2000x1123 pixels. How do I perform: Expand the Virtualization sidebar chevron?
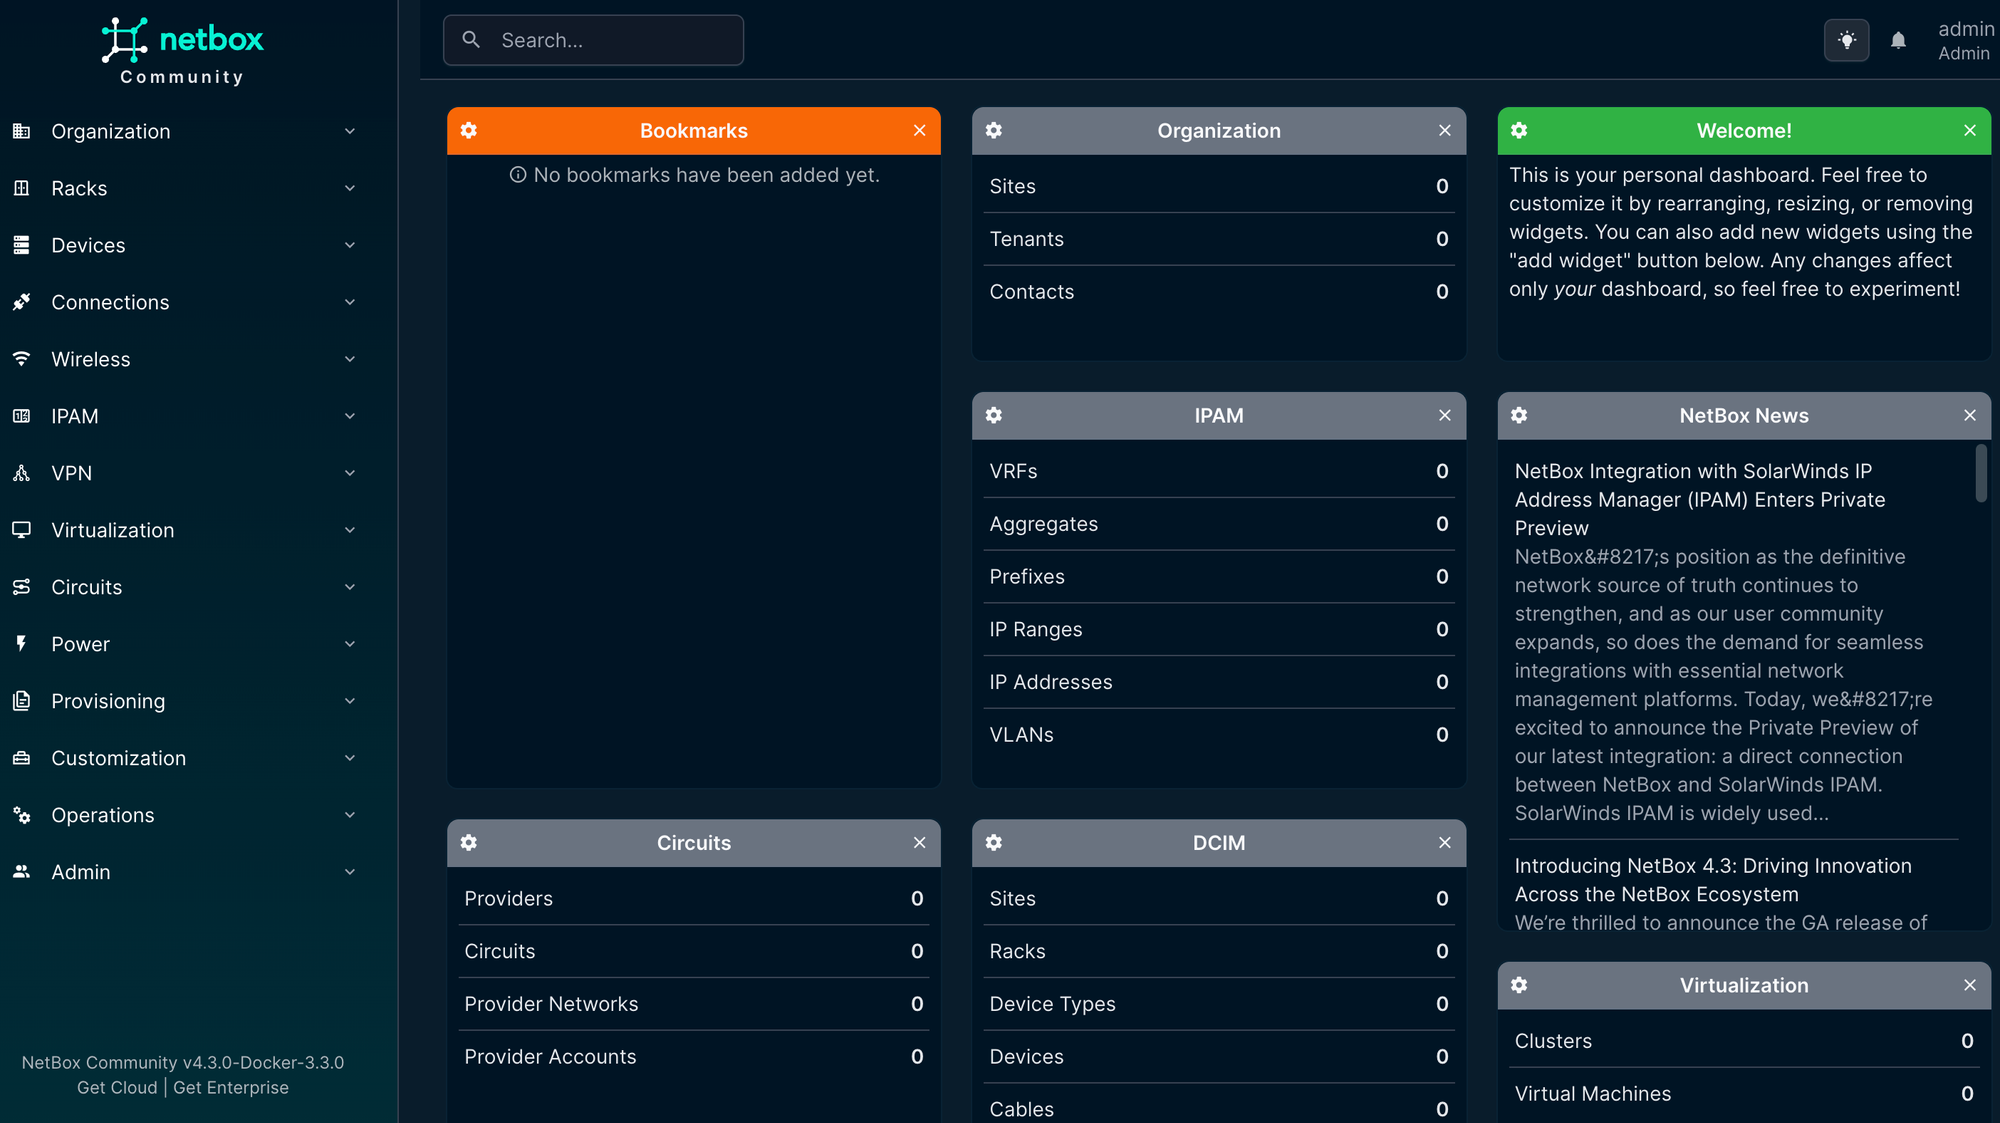(349, 530)
